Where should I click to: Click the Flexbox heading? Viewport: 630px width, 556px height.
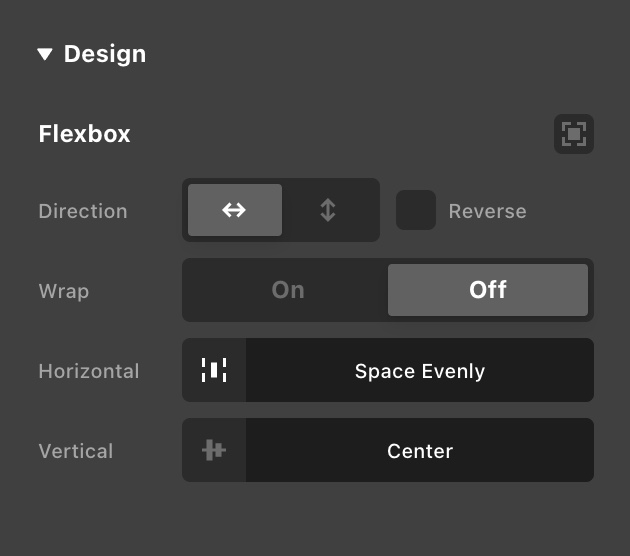[84, 134]
